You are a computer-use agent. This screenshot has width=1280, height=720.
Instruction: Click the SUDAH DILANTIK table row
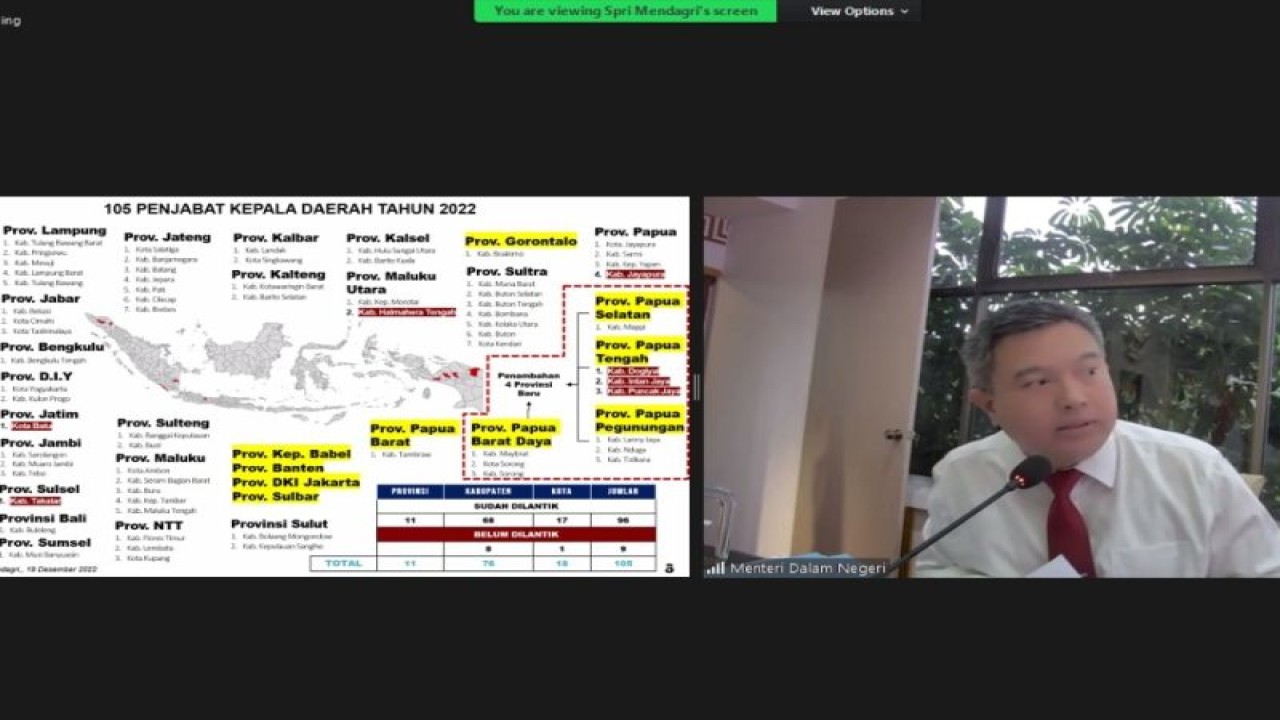pyautogui.click(x=515, y=506)
